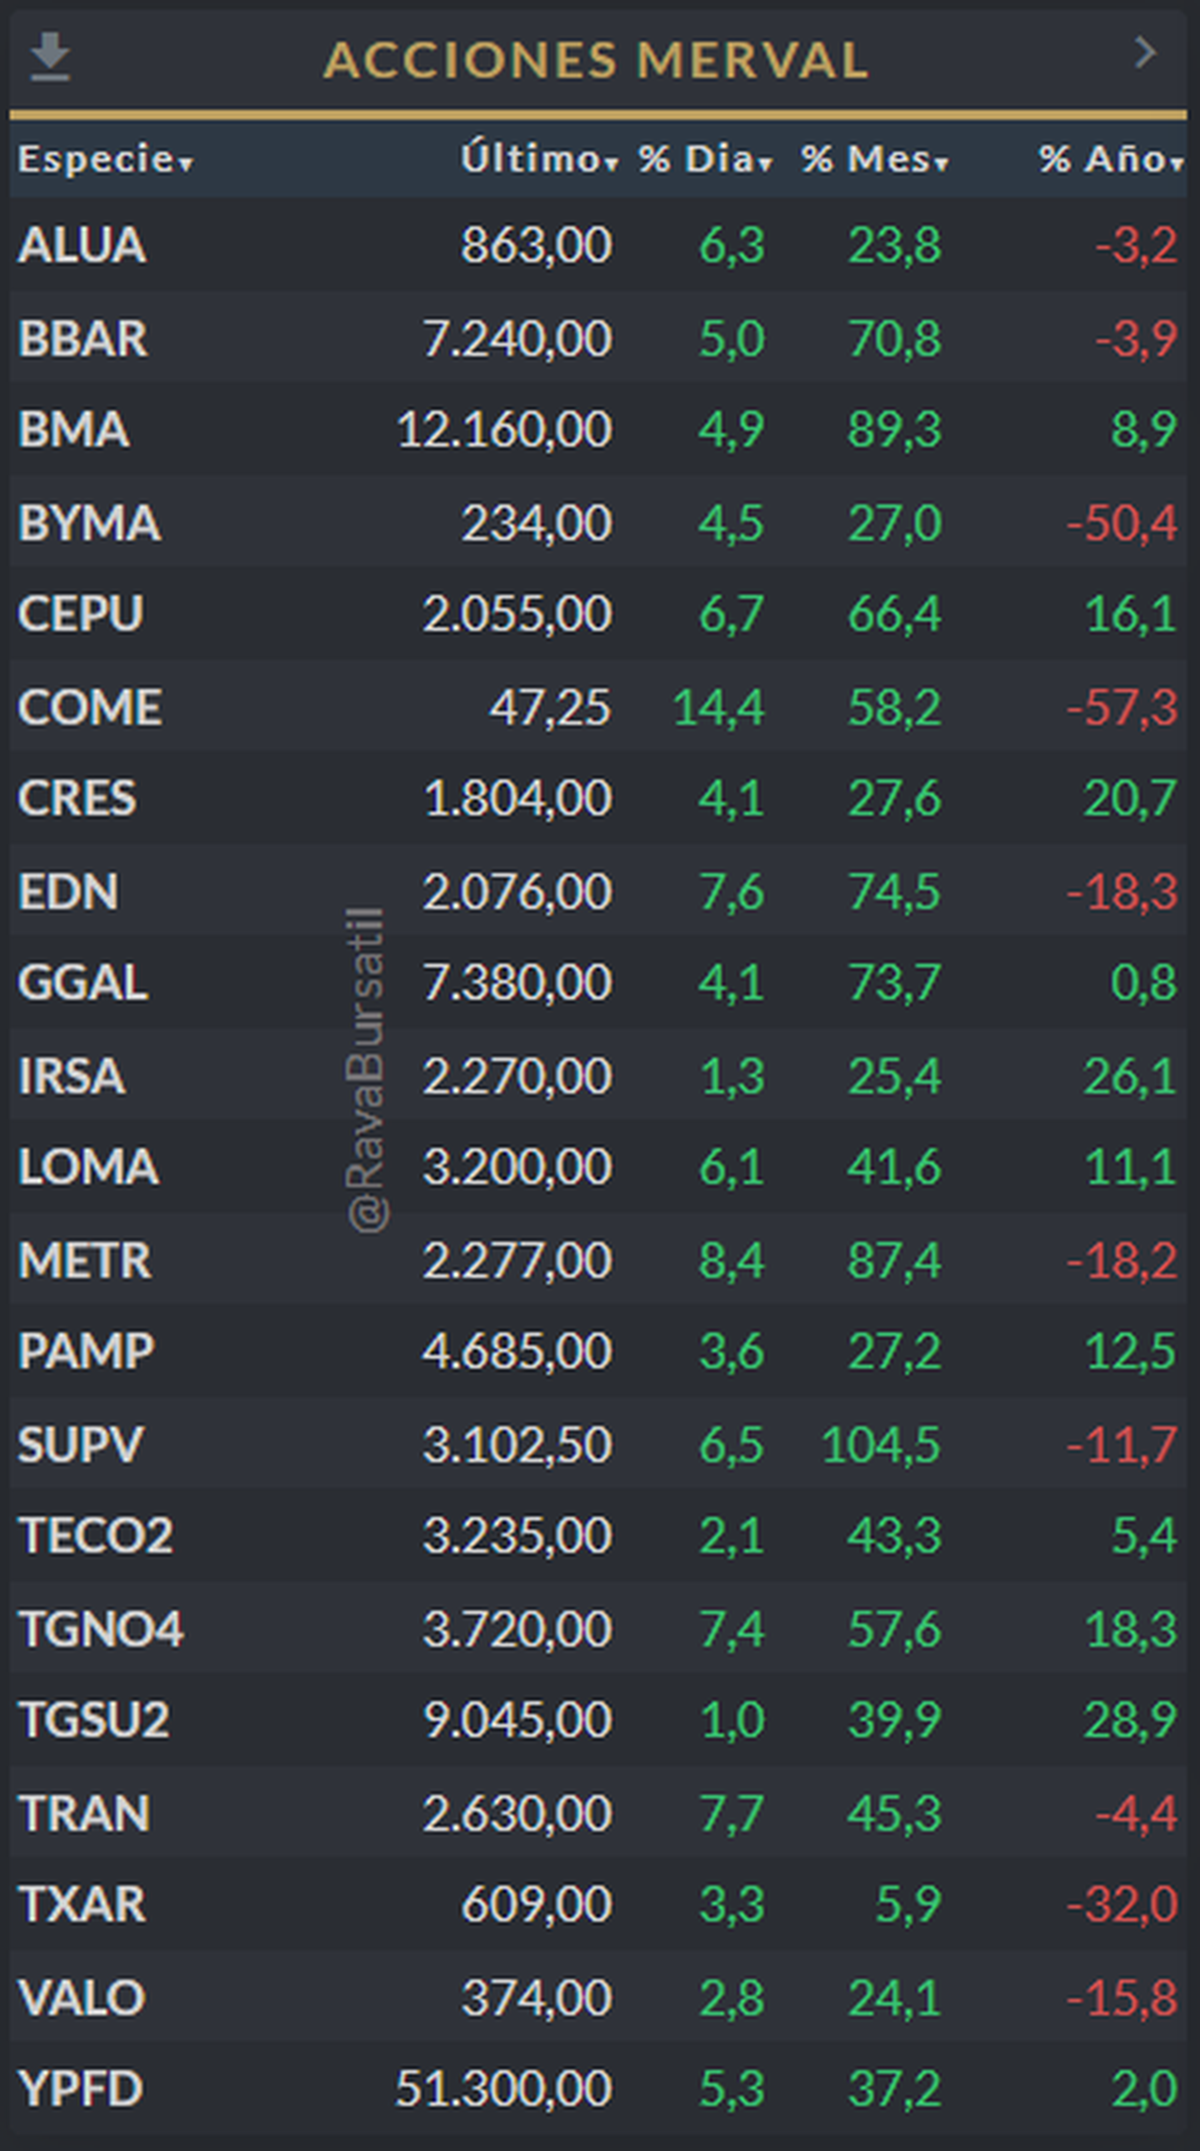Click the right chevron arrow next to the title
The image size is (1200, 2151).
1146,53
